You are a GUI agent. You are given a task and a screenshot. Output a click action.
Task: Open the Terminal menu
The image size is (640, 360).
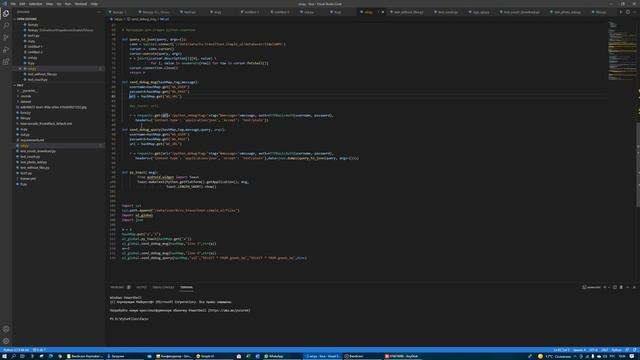click(x=81, y=4)
